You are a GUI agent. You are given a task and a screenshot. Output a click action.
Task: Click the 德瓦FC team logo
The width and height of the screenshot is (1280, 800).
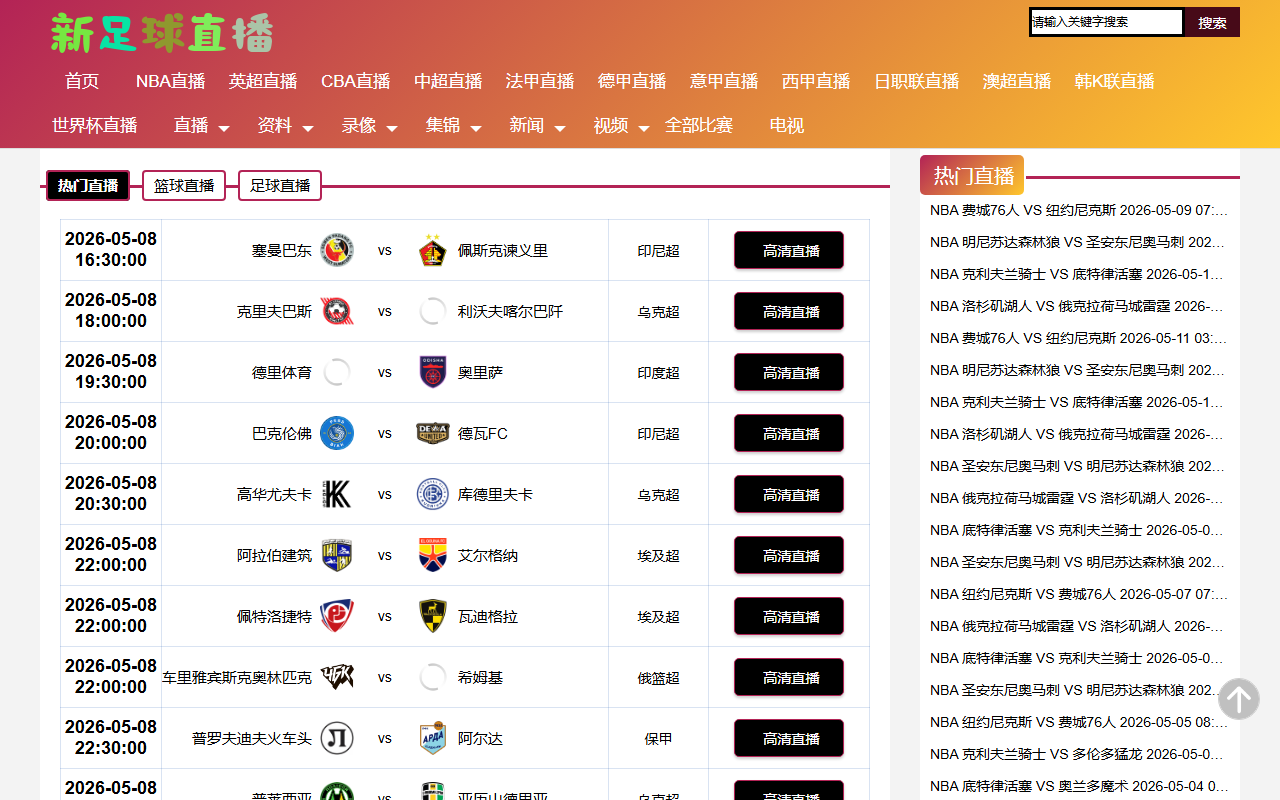[433, 433]
